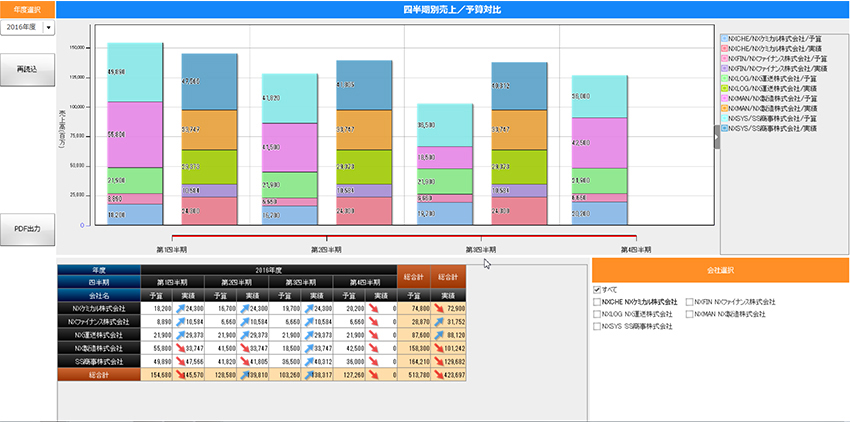Click the 第4四半期 column header in table
Viewport: 850px width, 428px height.
[365, 282]
